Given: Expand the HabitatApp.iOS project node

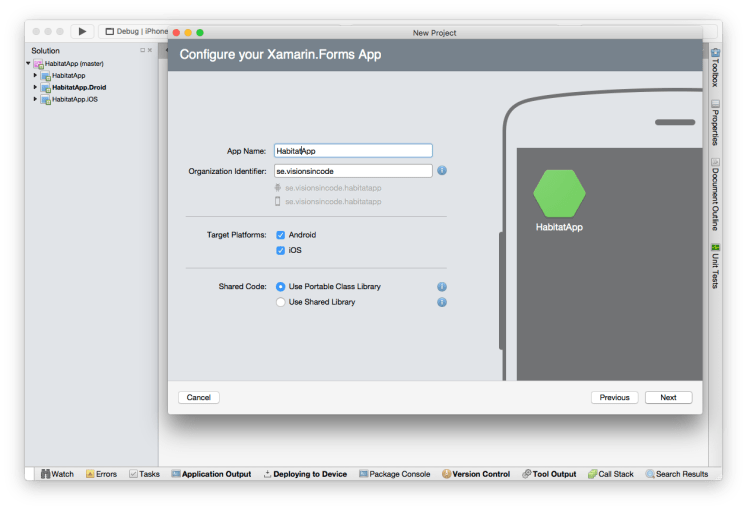Looking at the screenshot, I should (x=35, y=99).
